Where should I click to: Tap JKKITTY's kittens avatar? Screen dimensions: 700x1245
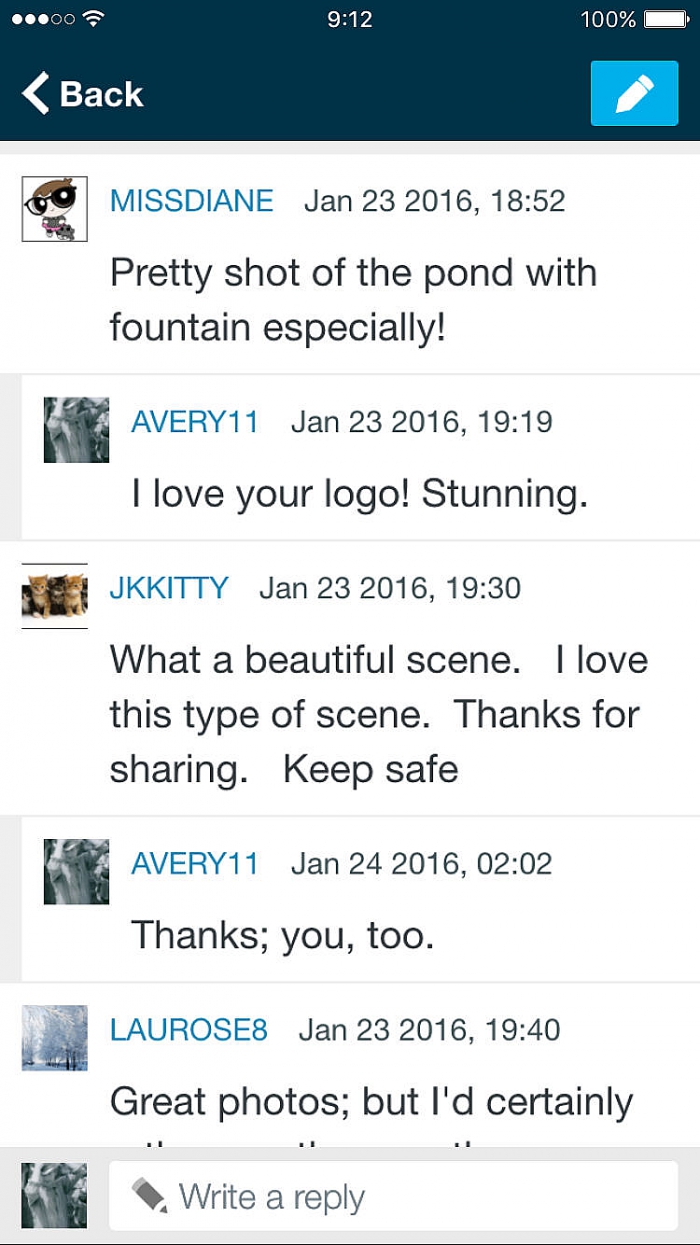point(55,596)
